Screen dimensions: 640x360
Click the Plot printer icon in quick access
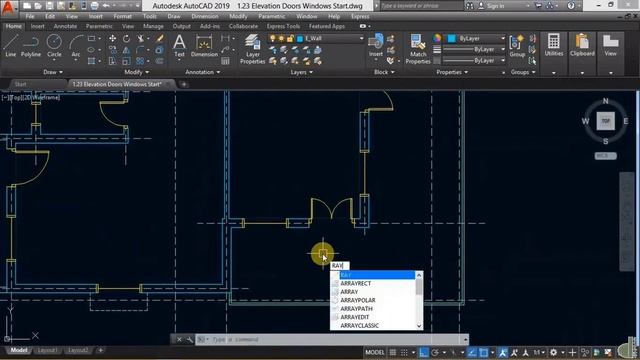[94, 6]
